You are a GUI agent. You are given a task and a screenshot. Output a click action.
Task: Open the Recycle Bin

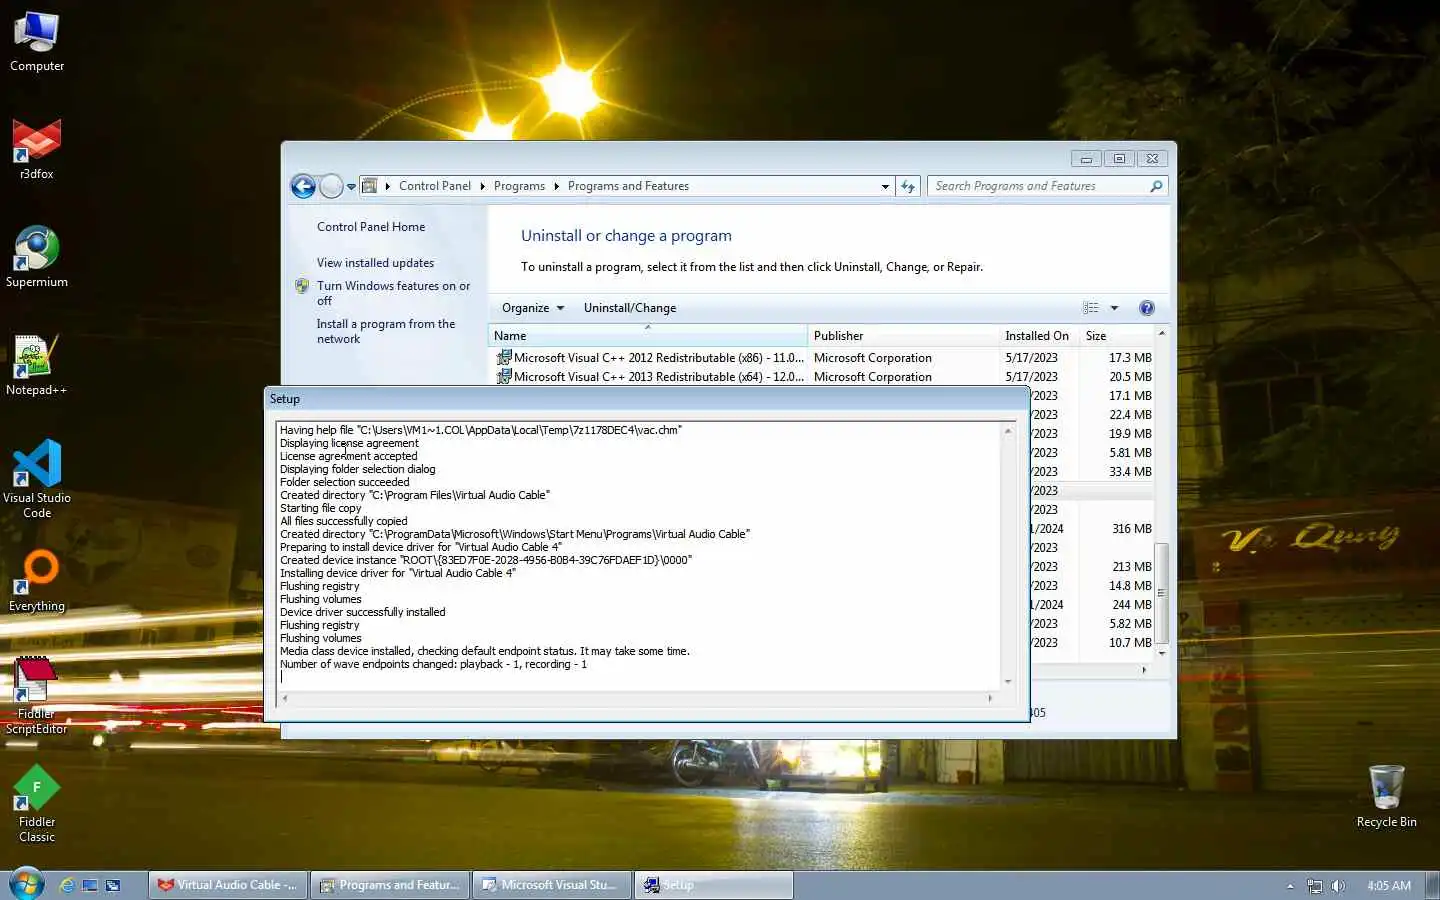pos(1386,798)
